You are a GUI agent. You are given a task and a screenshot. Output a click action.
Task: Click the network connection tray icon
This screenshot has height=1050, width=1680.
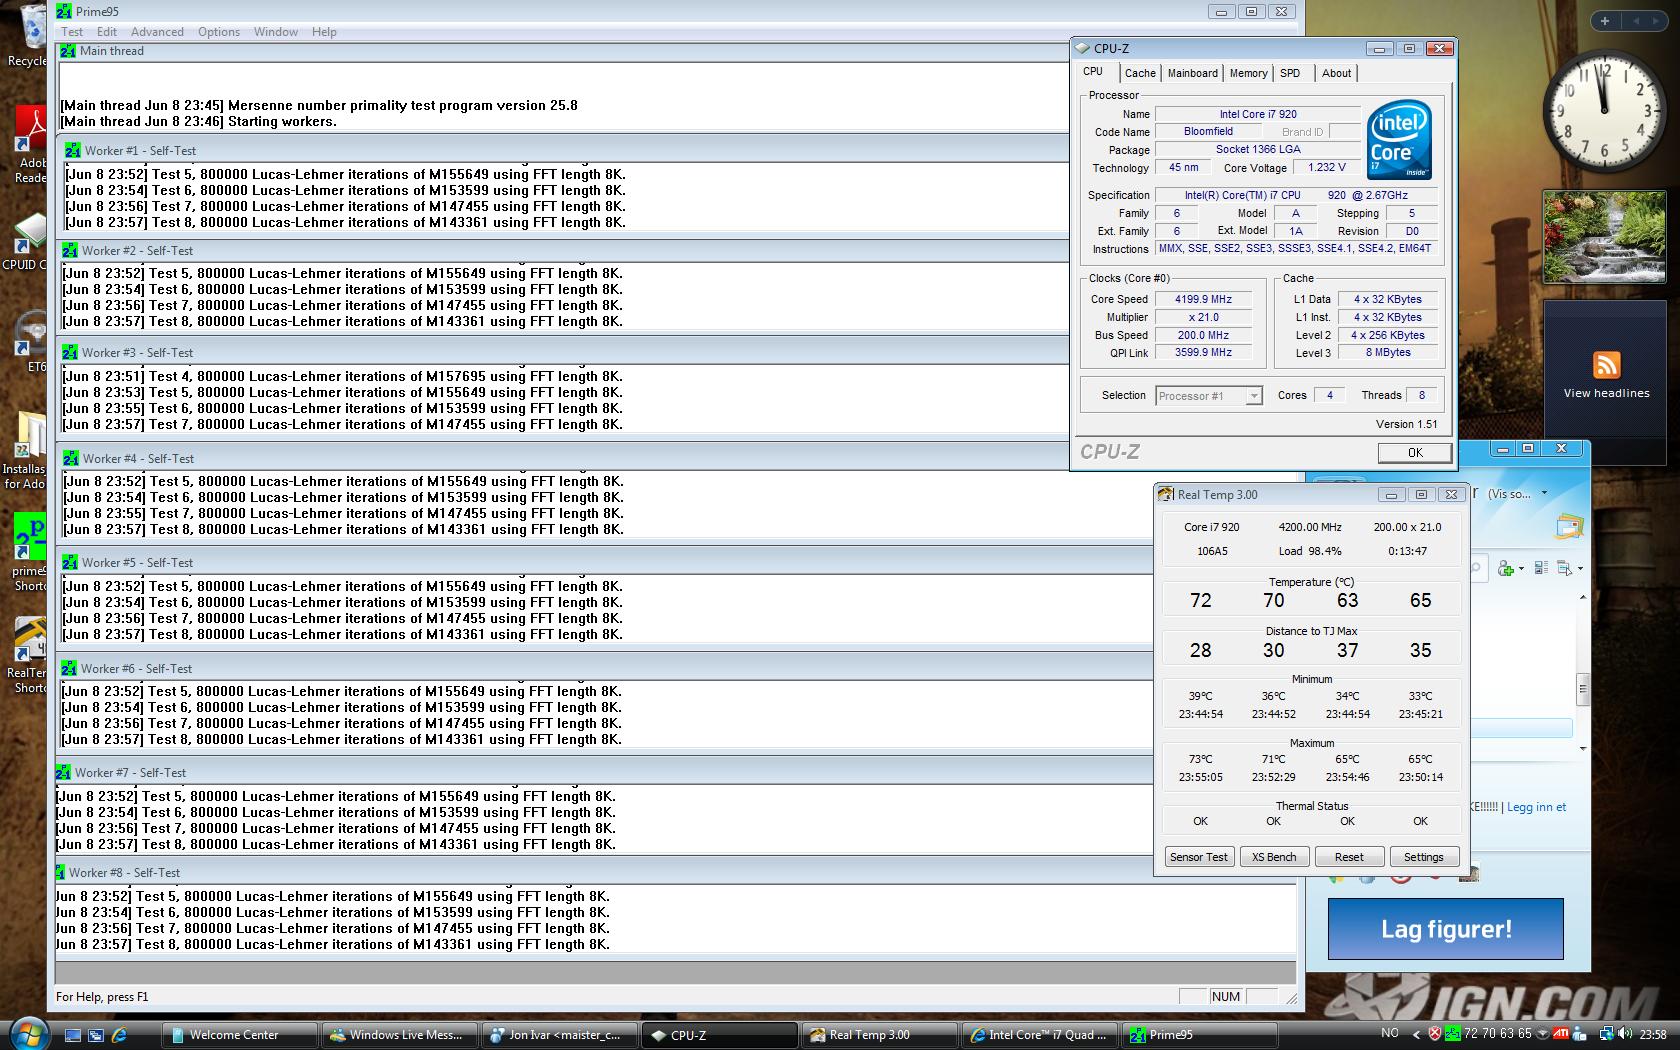click(x=1606, y=1033)
